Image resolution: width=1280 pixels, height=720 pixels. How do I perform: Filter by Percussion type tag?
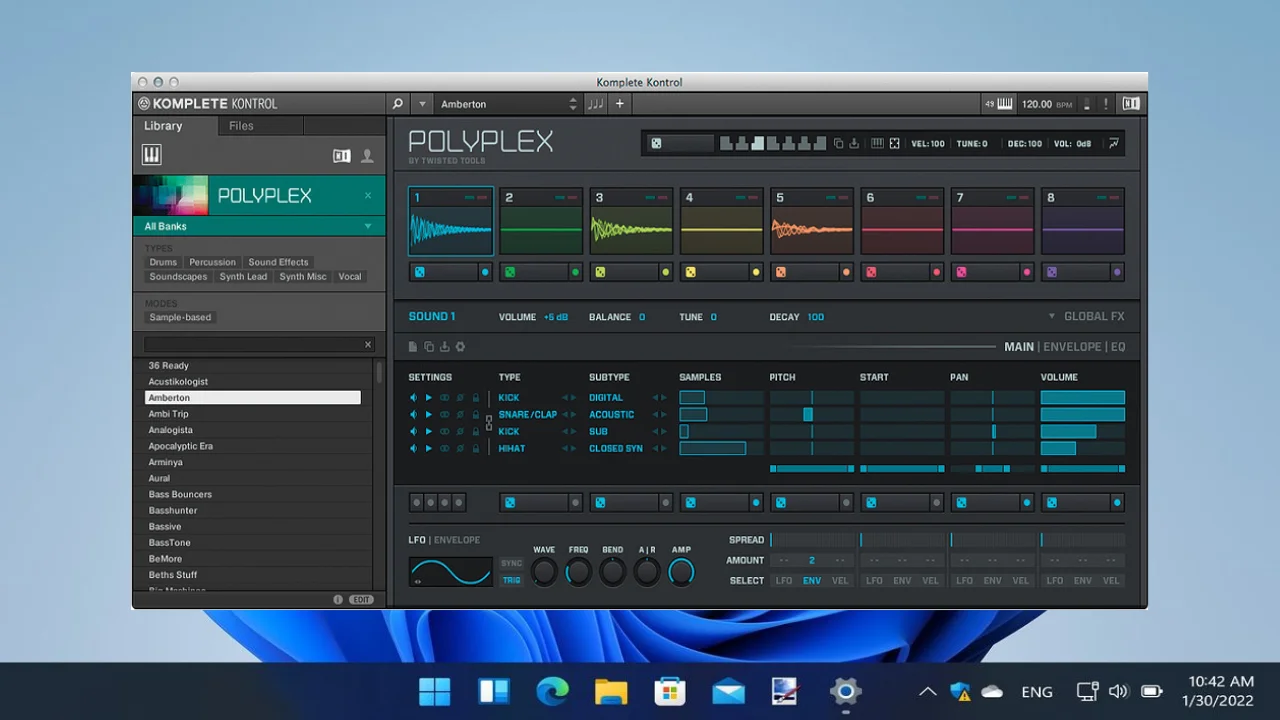click(x=213, y=262)
